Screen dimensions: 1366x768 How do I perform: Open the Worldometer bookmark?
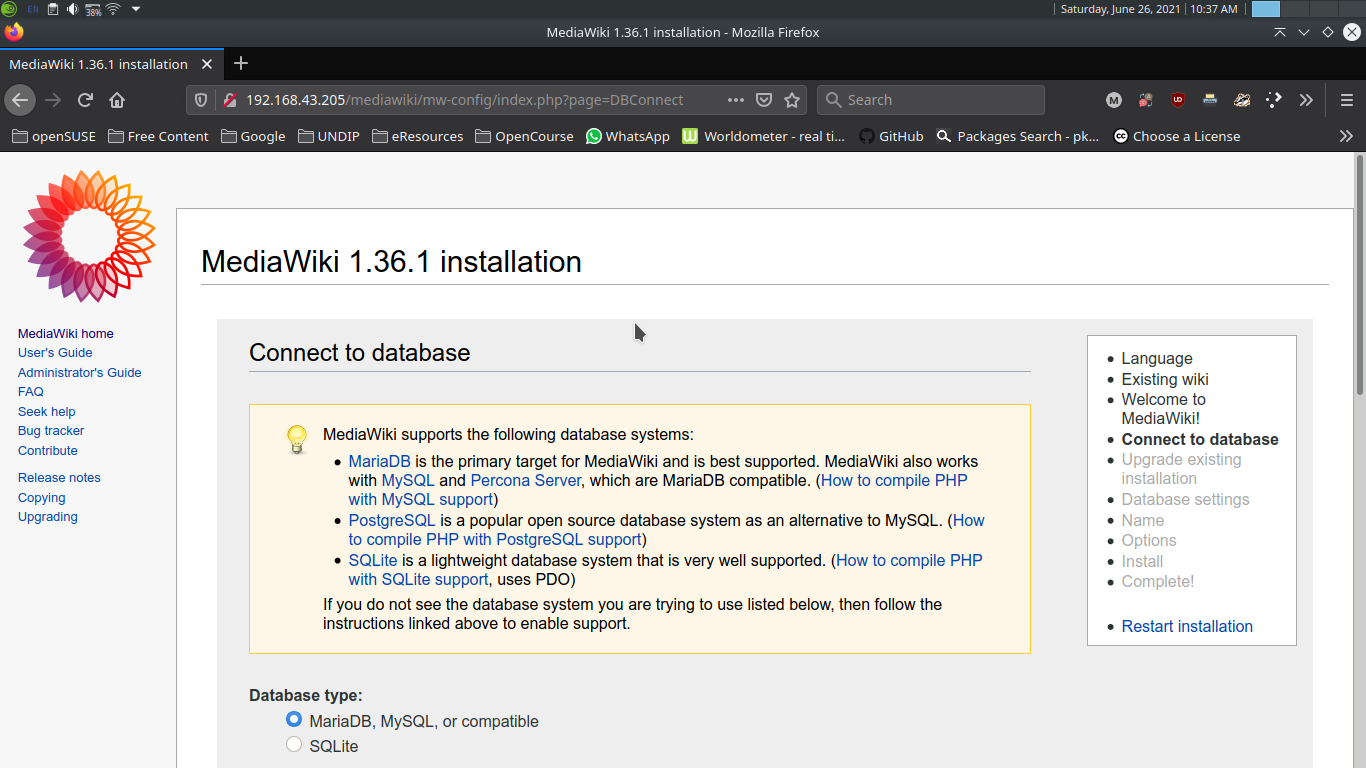[x=764, y=136]
